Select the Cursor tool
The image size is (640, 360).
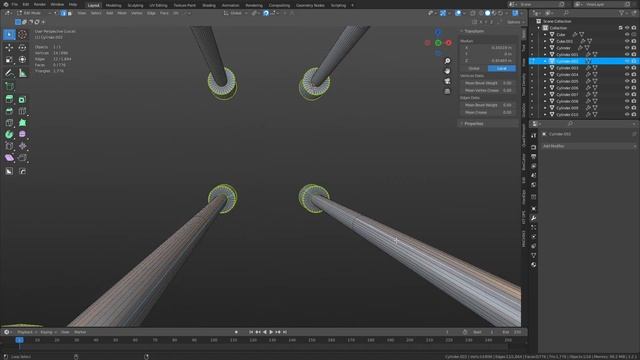point(22,35)
